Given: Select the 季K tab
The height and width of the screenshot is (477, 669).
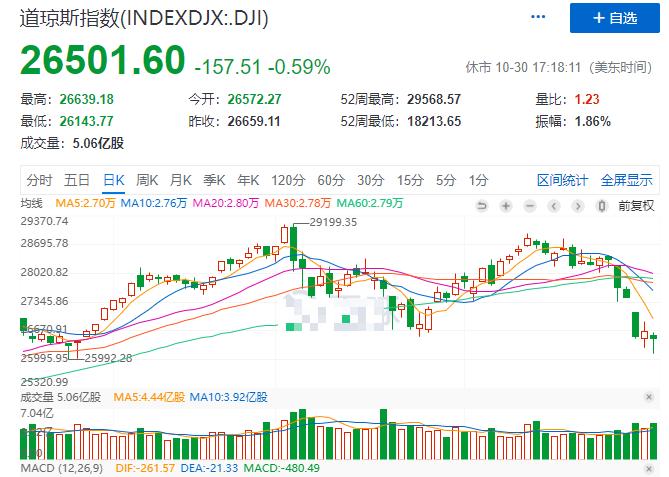Looking at the screenshot, I should click(x=214, y=180).
